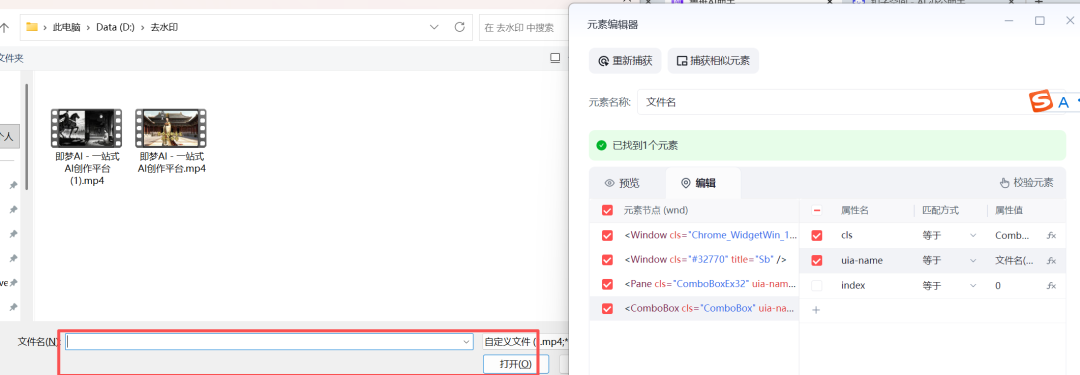
Task: Toggle the red minus checkbox beside 属性名 header
Action: click(x=817, y=210)
